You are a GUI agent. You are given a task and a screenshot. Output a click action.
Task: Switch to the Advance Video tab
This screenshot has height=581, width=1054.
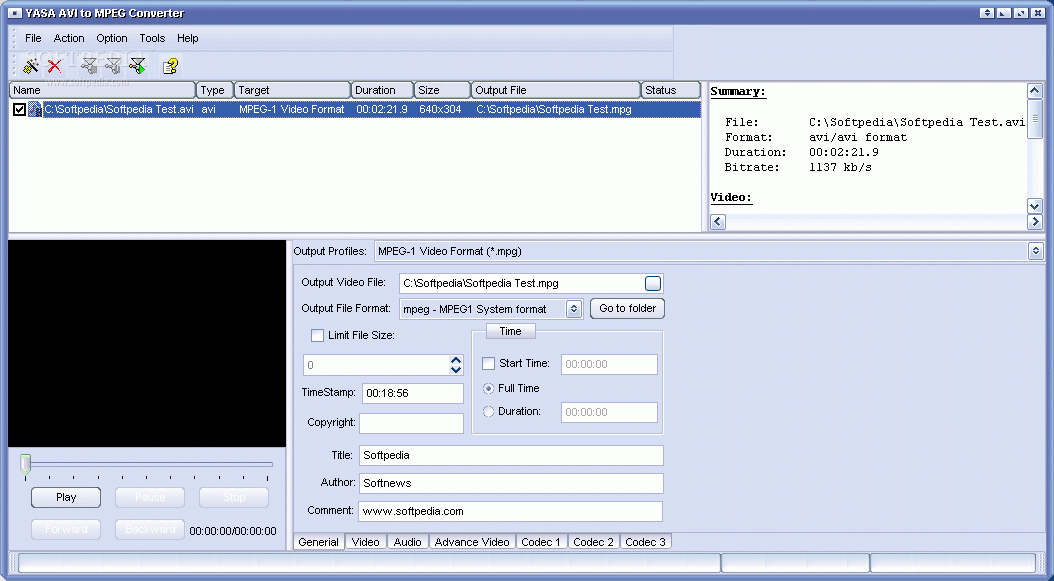pos(472,542)
